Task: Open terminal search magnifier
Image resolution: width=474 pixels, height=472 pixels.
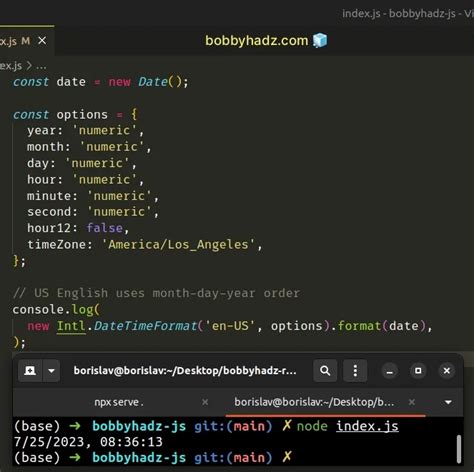Action: tap(325, 371)
